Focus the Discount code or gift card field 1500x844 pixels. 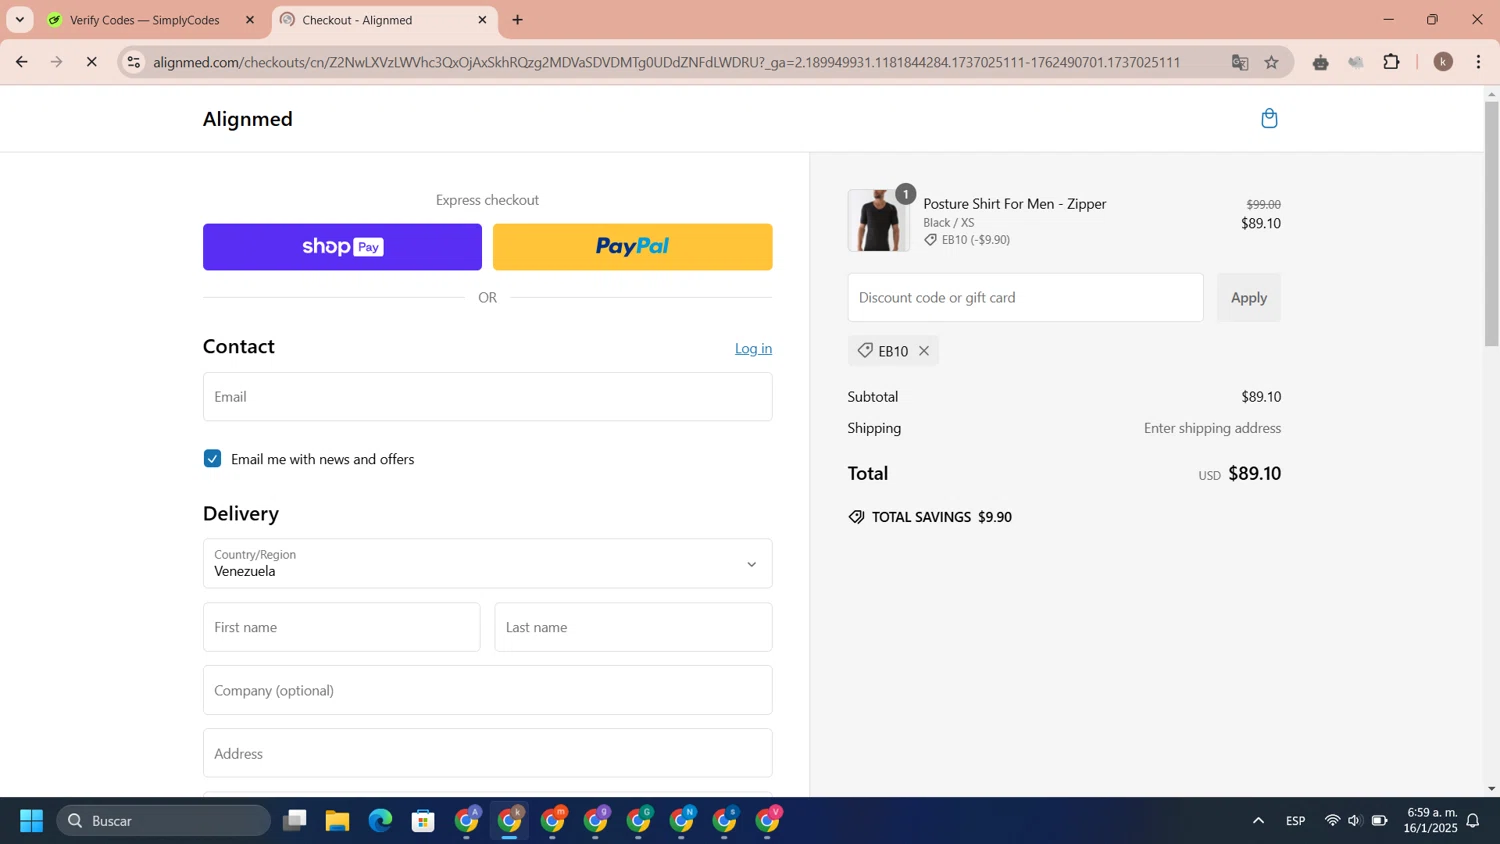tap(1025, 298)
